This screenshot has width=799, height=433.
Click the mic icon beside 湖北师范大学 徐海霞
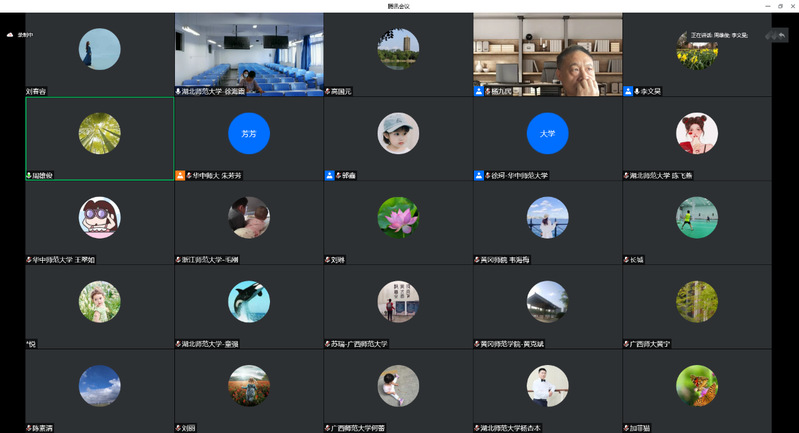(179, 91)
